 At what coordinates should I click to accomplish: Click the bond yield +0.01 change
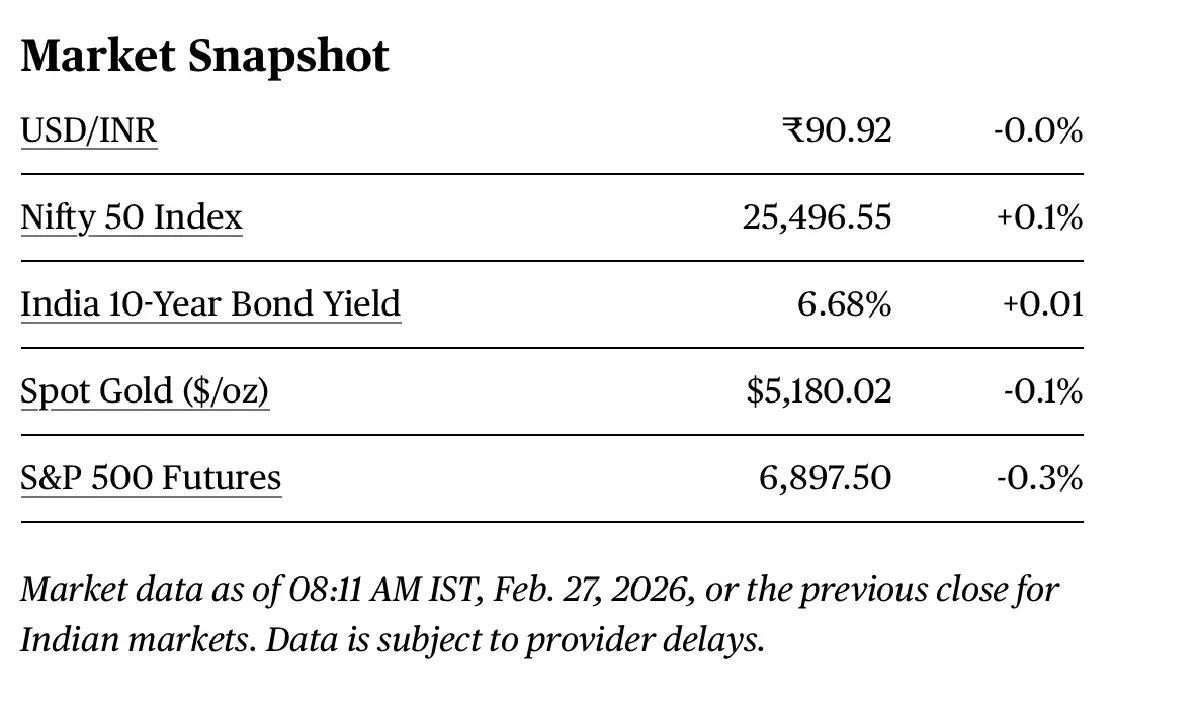click(x=1043, y=304)
